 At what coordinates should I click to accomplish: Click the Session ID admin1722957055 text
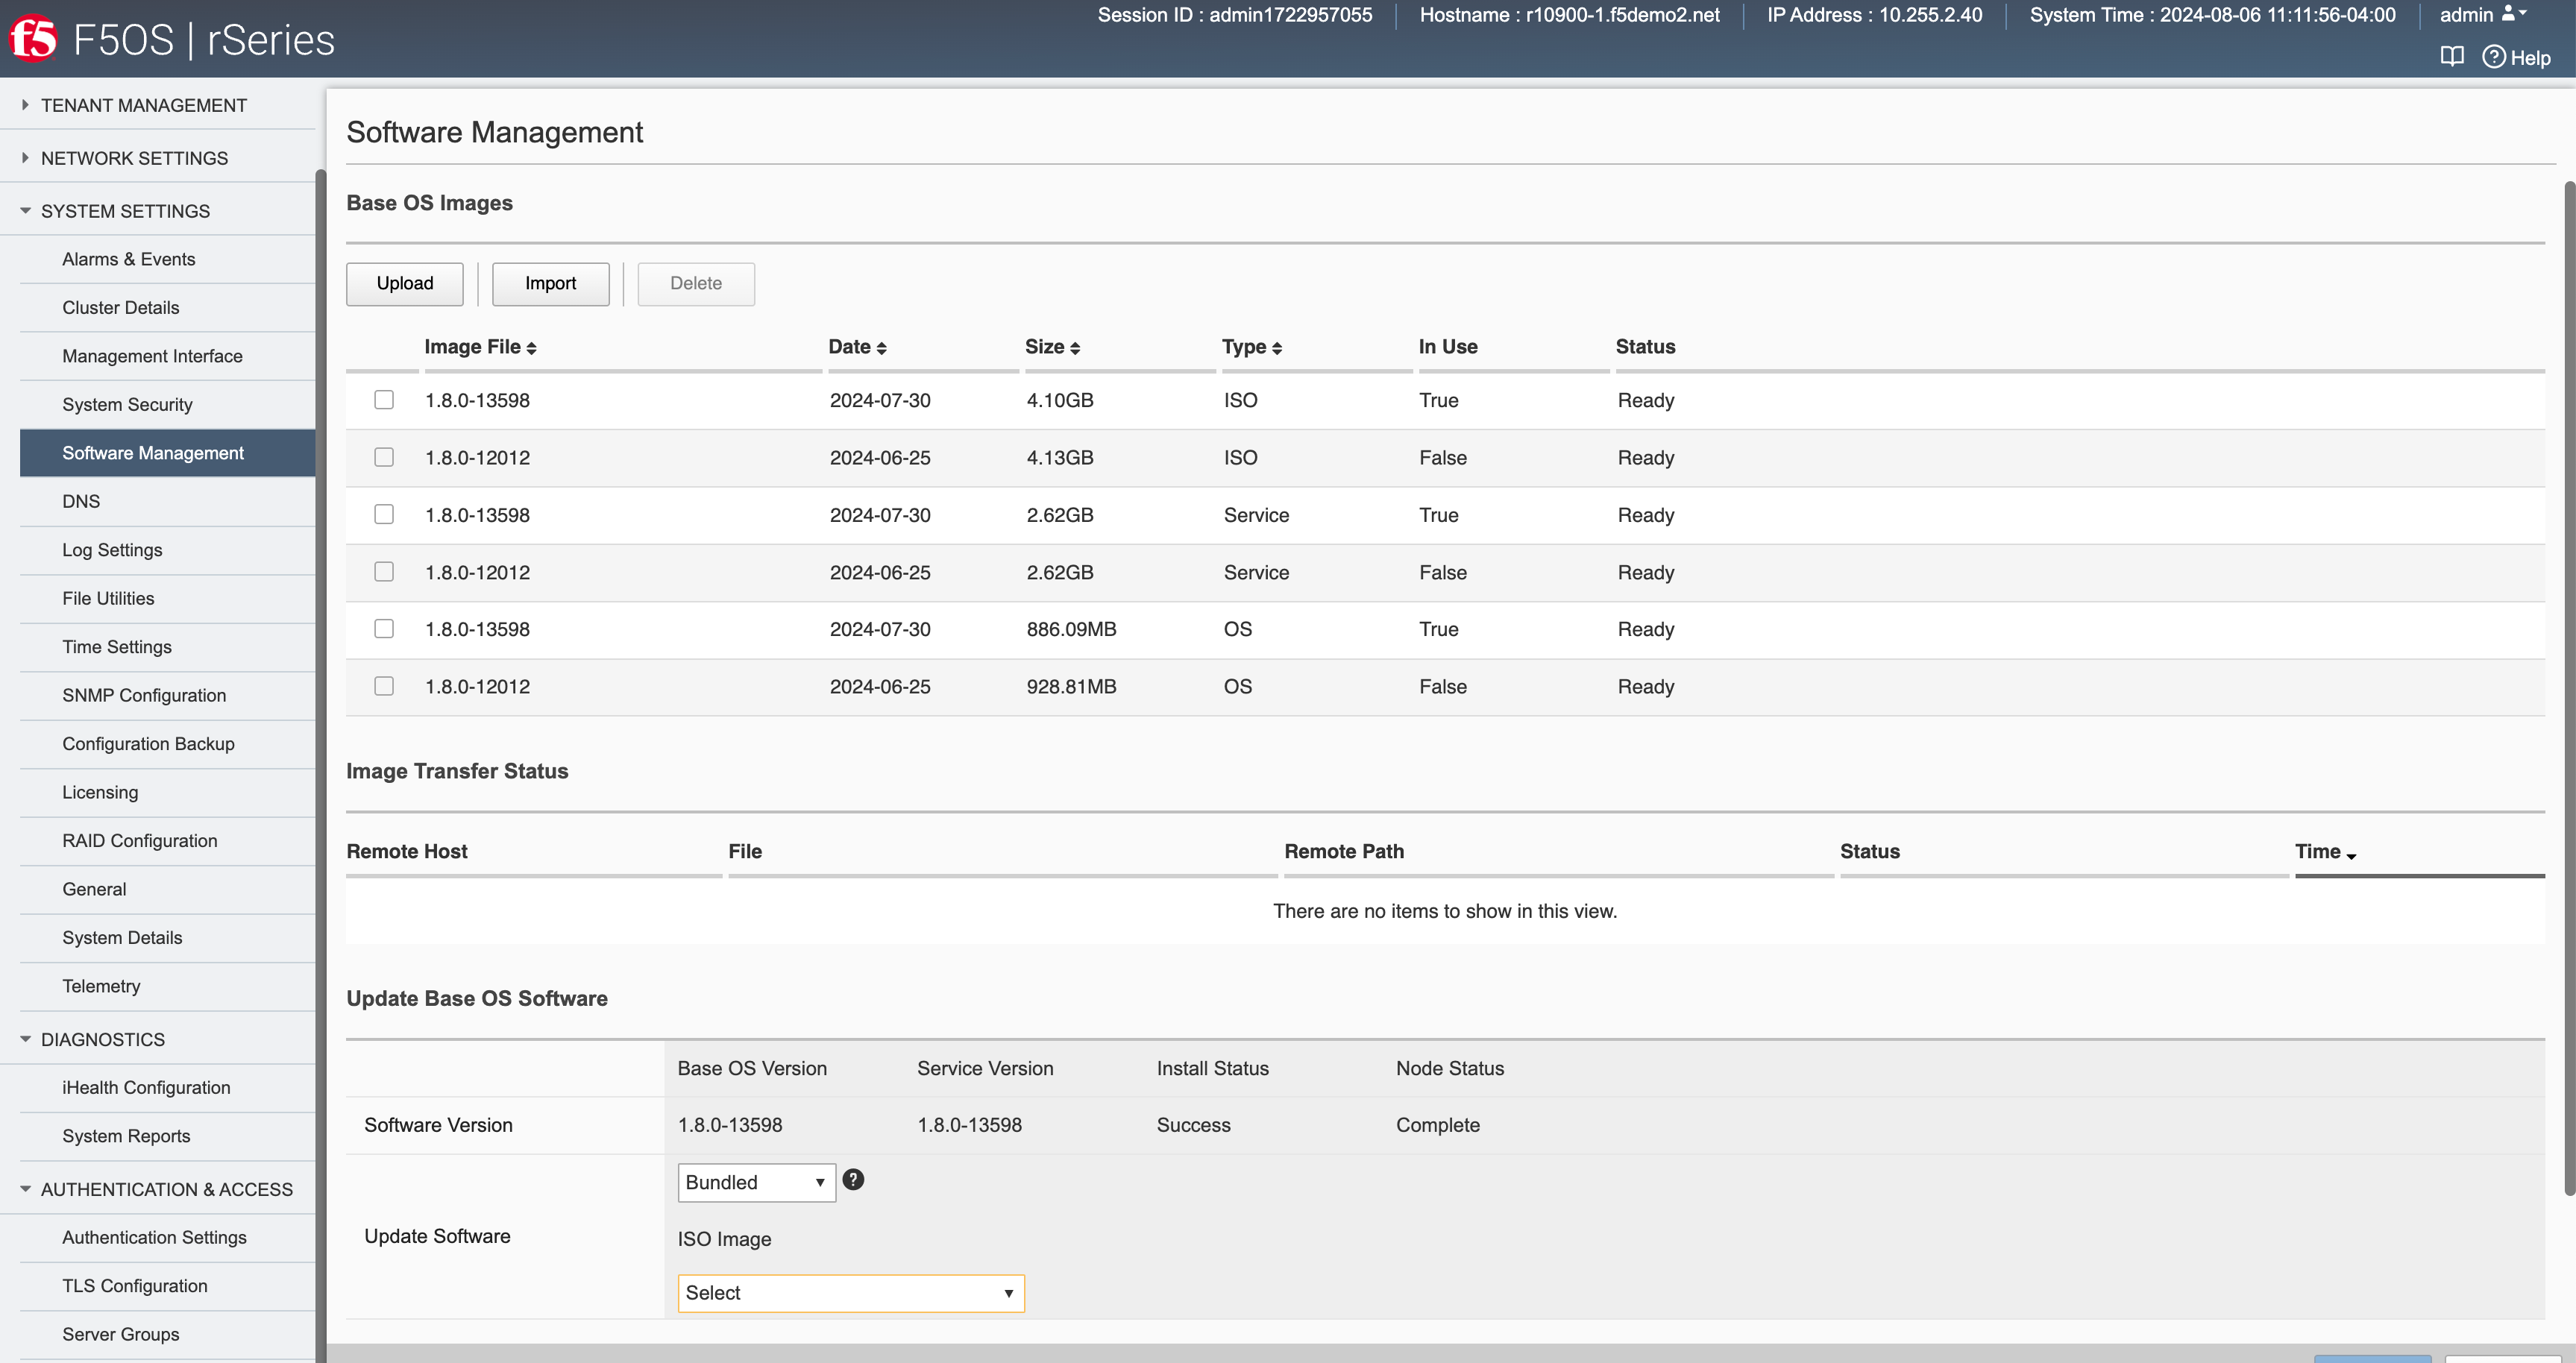pos(1234,15)
